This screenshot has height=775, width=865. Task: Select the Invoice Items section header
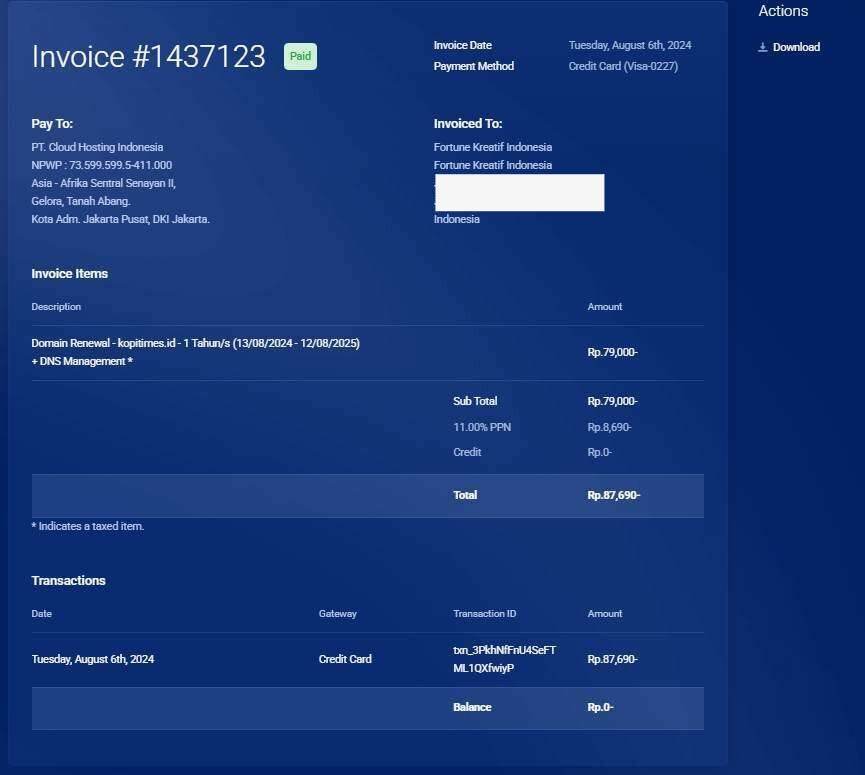69,273
